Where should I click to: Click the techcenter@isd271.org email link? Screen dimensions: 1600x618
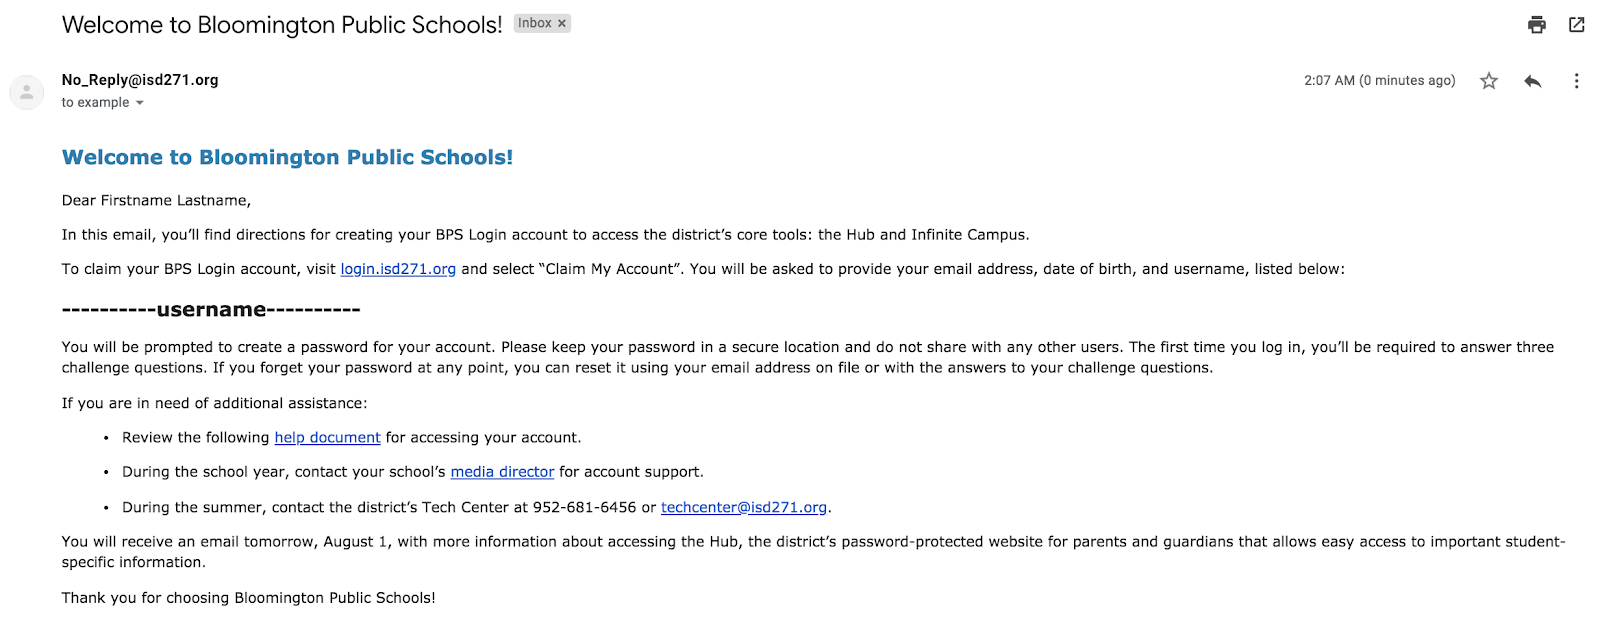point(744,507)
